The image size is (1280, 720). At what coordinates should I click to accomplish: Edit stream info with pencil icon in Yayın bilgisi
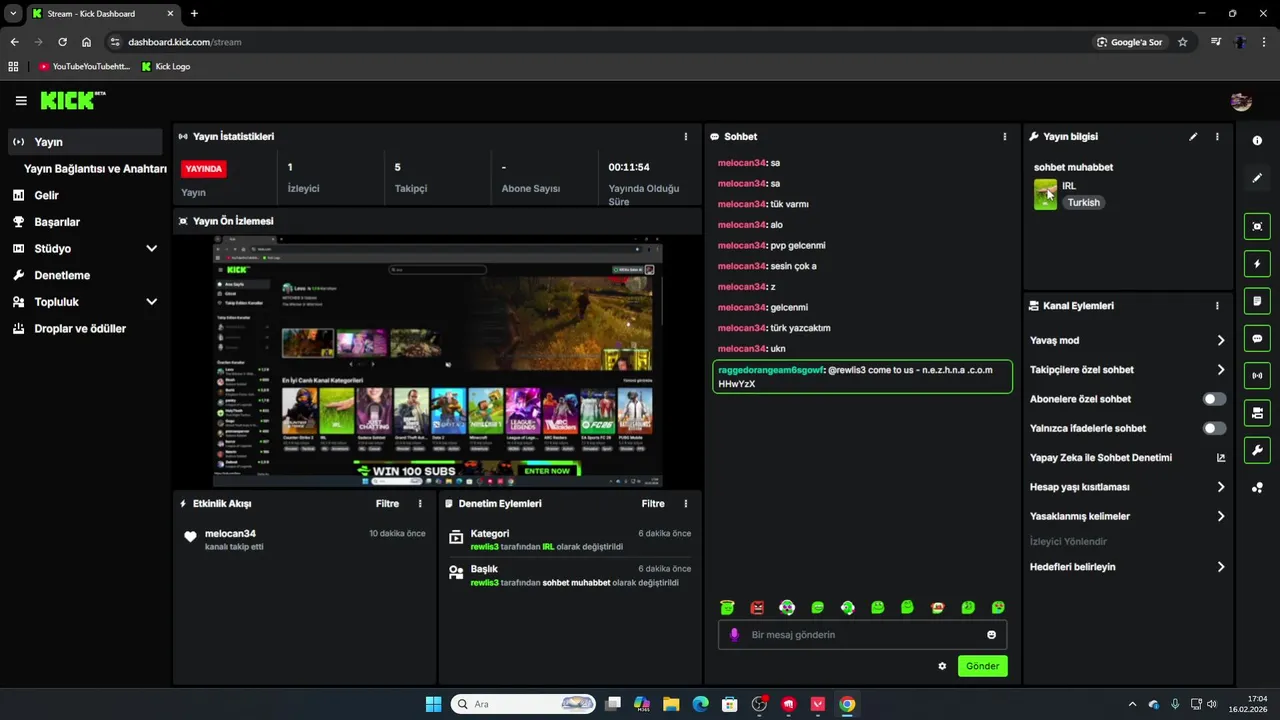click(1193, 137)
